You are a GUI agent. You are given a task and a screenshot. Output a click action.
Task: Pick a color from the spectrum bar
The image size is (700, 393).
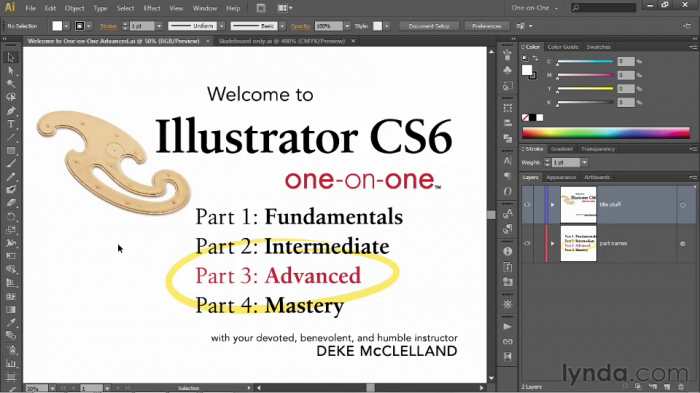coord(606,133)
